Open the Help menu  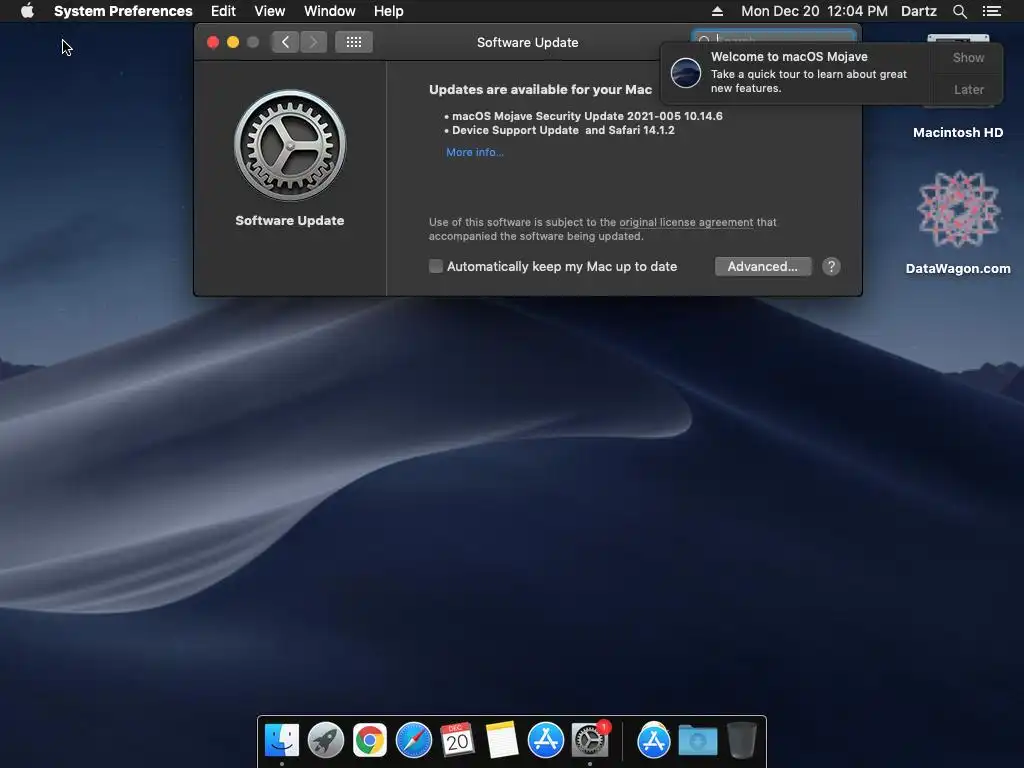[x=389, y=11]
